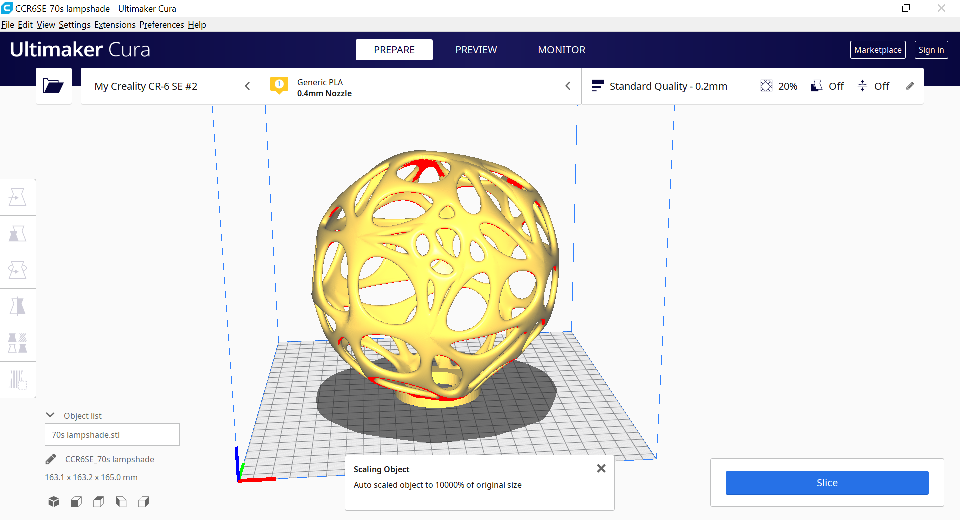Viewport: 960px width, 520px height.
Task: Open the Extensions menu
Action: (x=114, y=24)
